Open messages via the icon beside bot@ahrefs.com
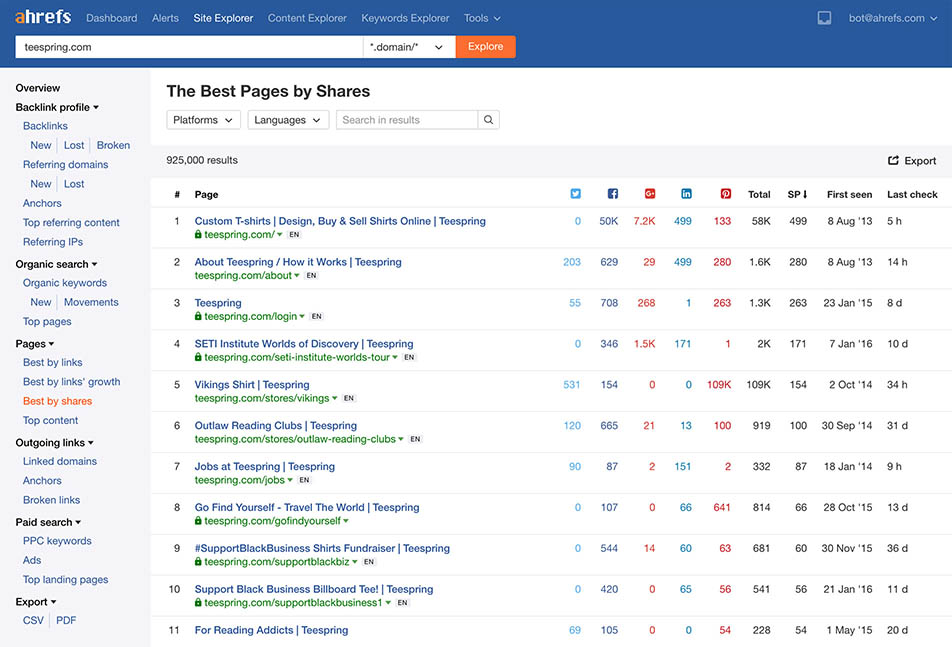This screenshot has width=952, height=647. [x=825, y=16]
